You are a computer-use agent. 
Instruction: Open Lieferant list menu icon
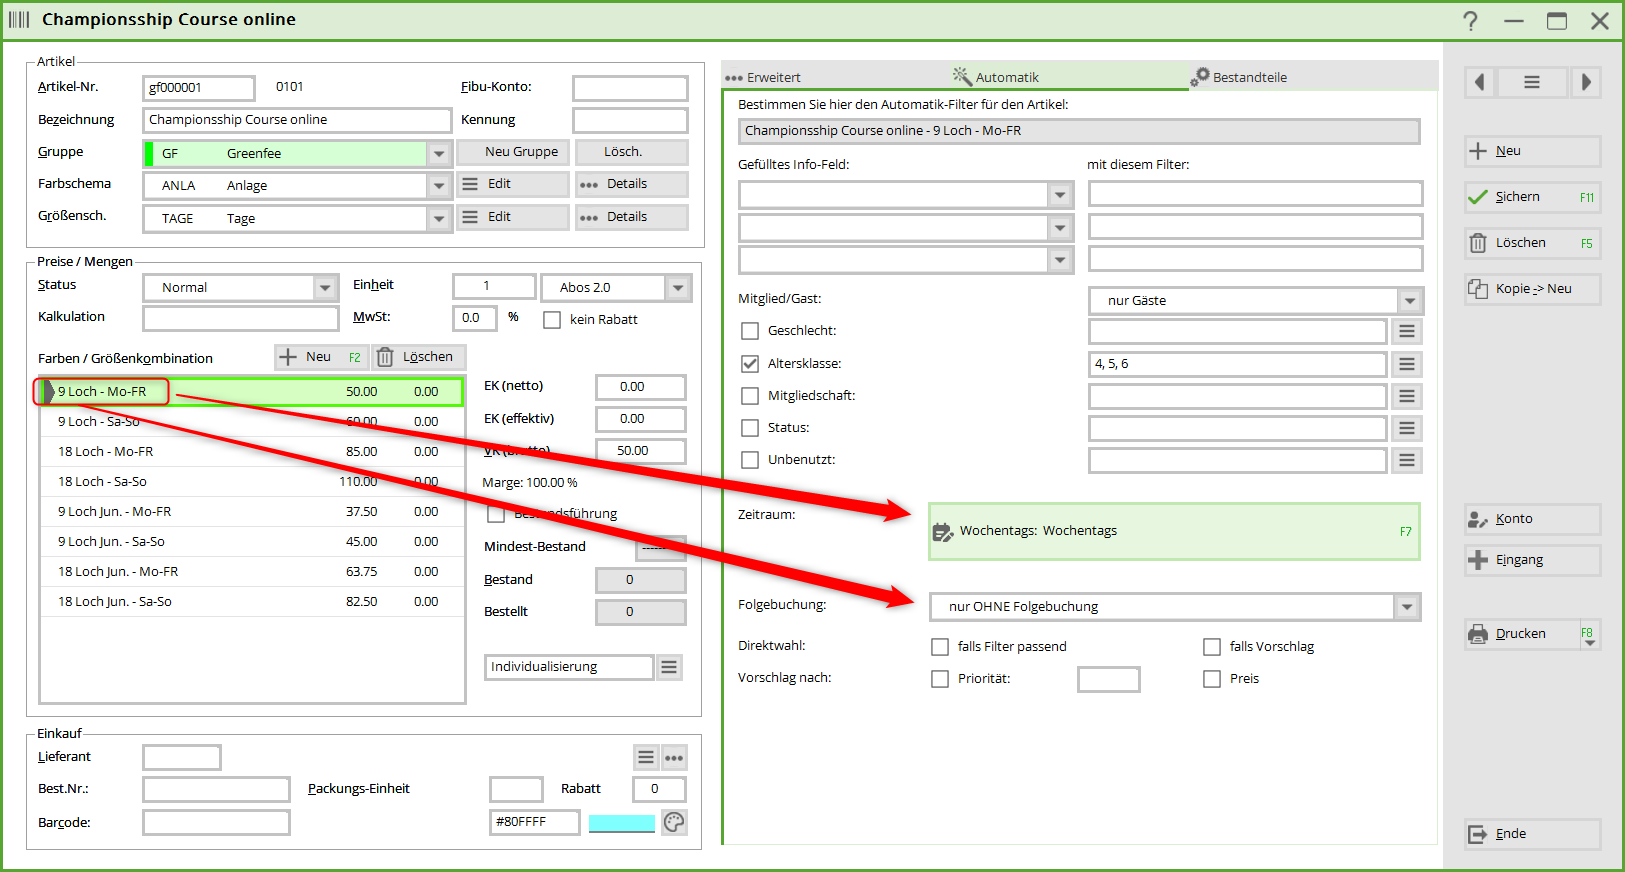646,757
